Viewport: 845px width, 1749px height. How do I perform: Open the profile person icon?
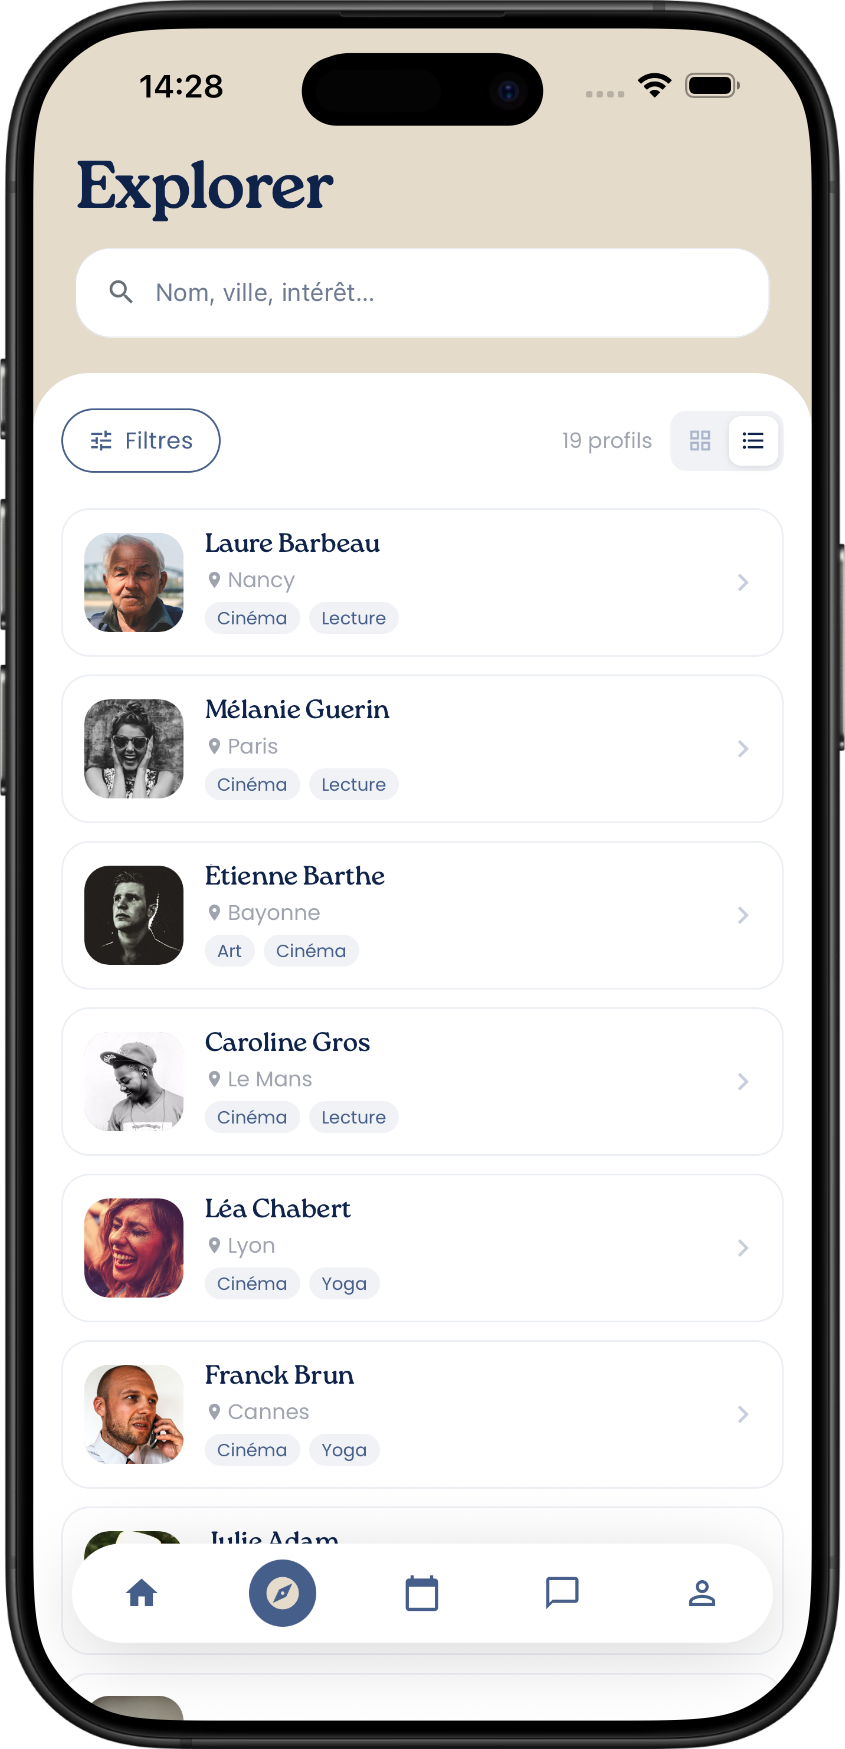pos(702,1593)
